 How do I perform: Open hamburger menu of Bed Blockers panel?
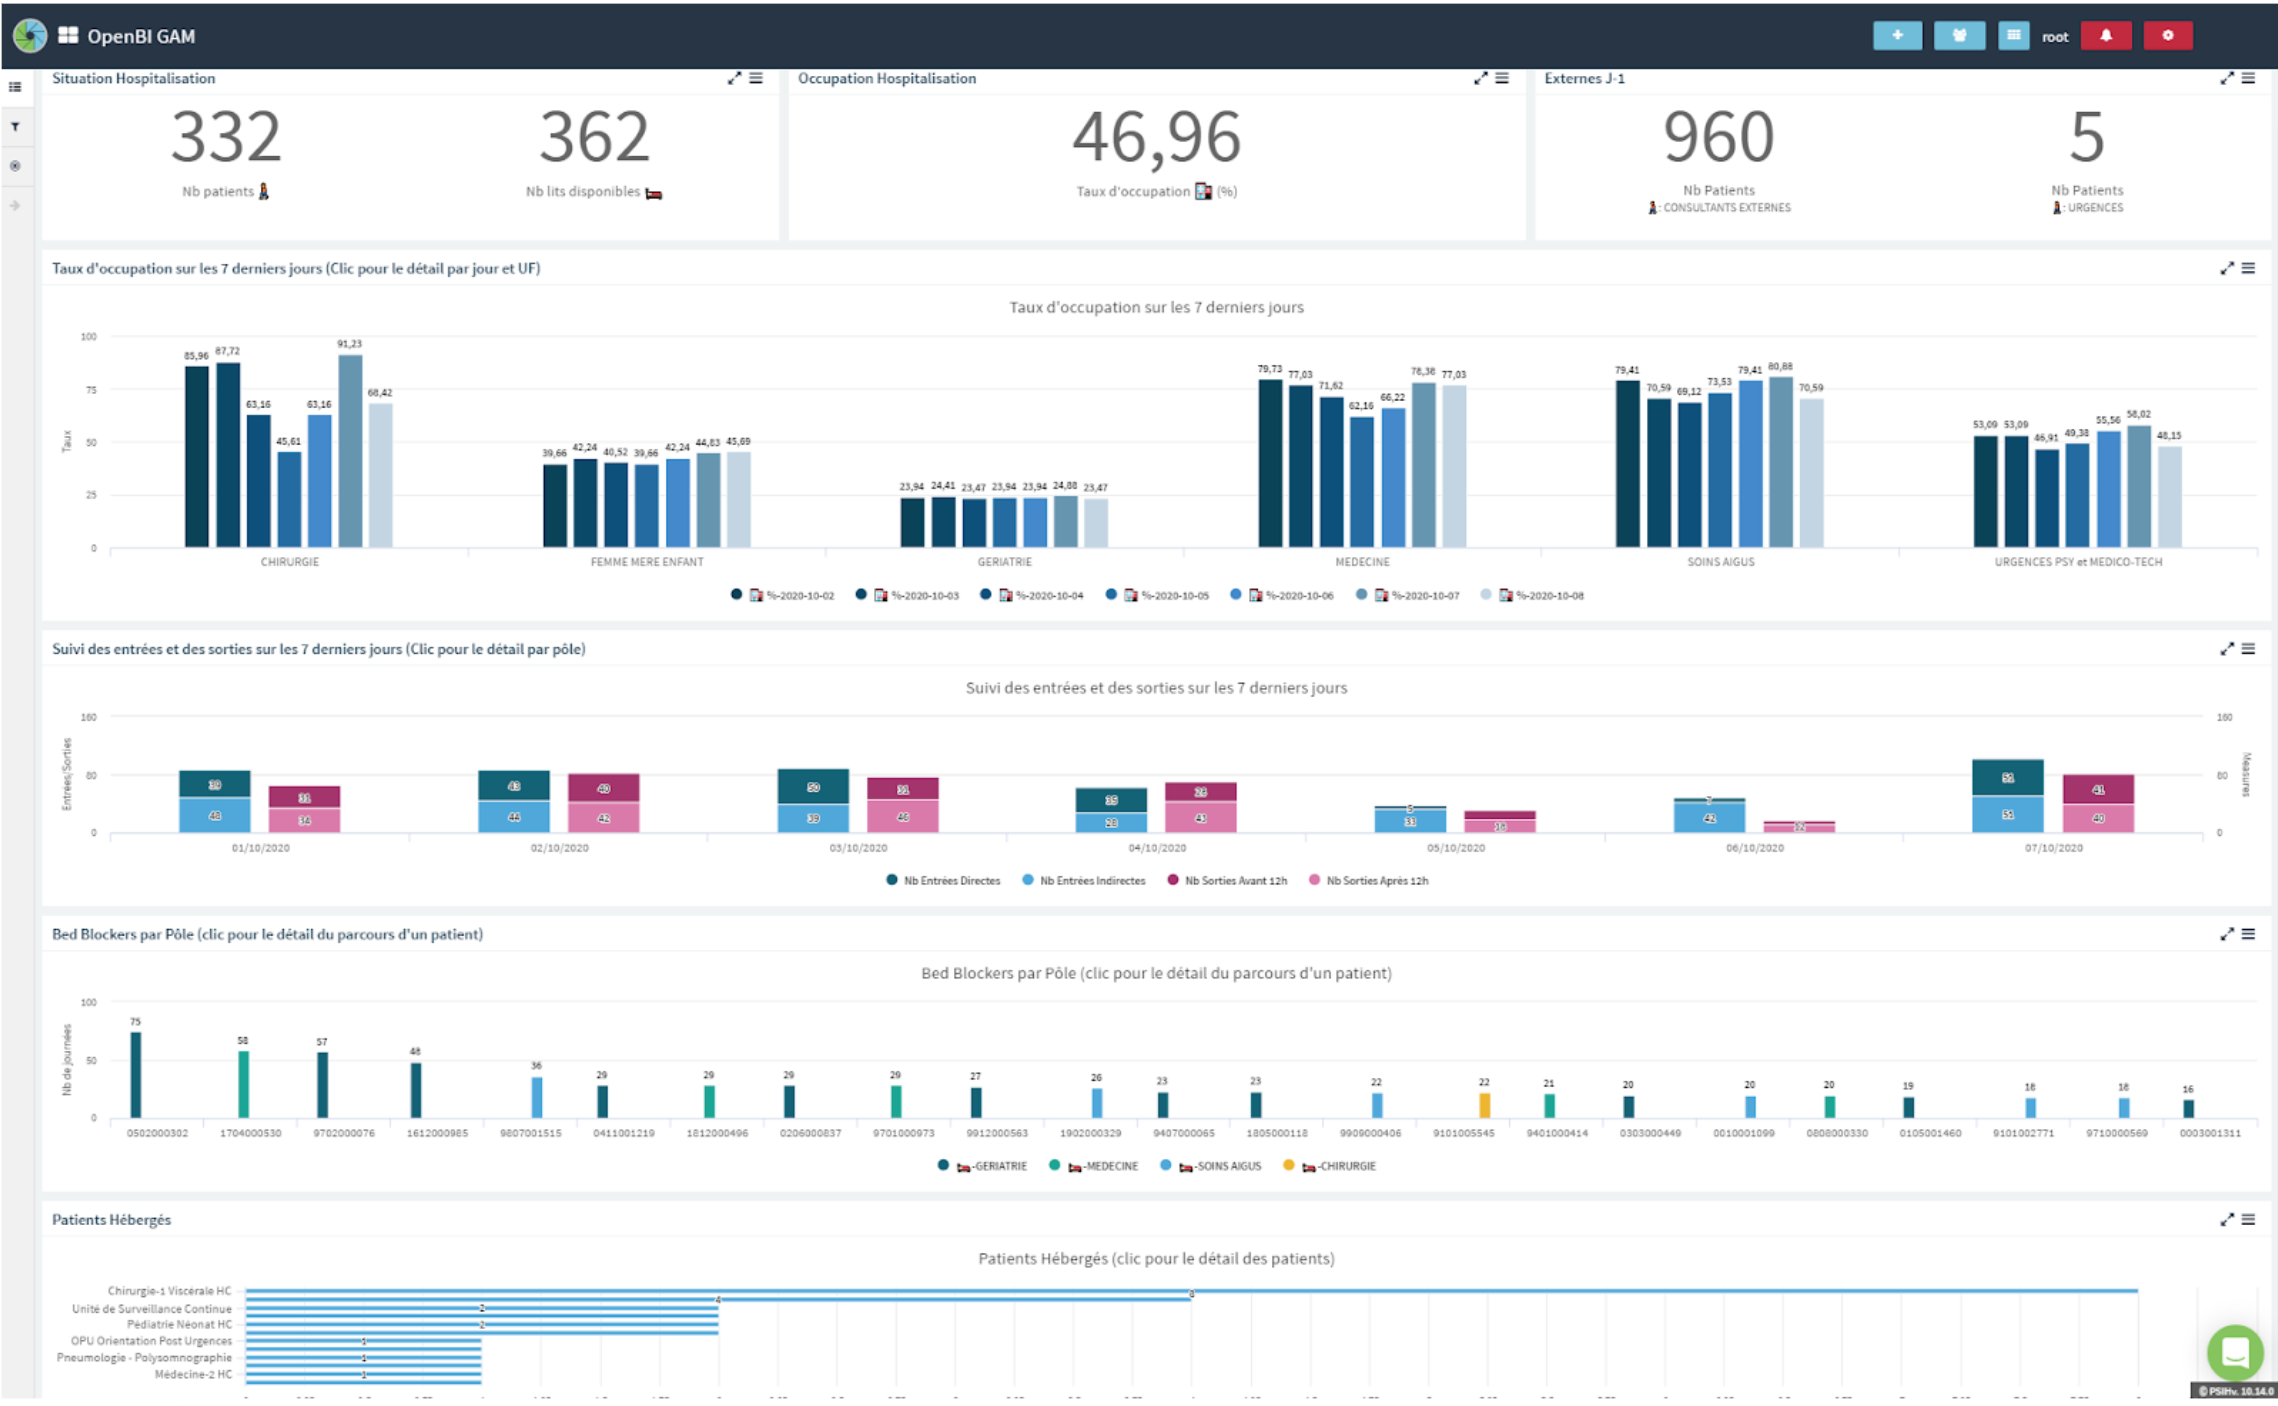click(2248, 934)
